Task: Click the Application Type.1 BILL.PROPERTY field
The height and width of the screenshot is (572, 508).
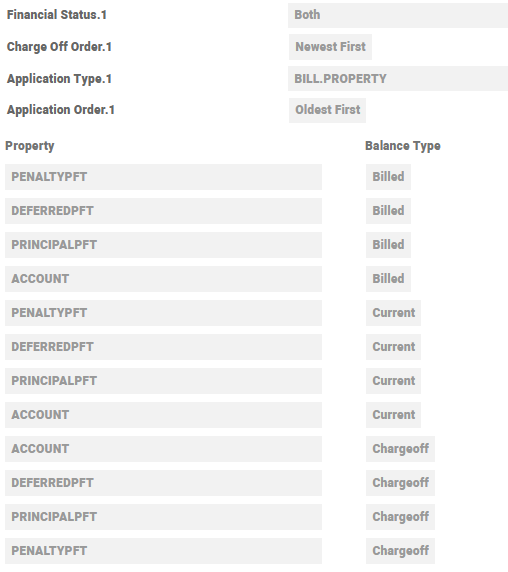Action: pos(398,79)
